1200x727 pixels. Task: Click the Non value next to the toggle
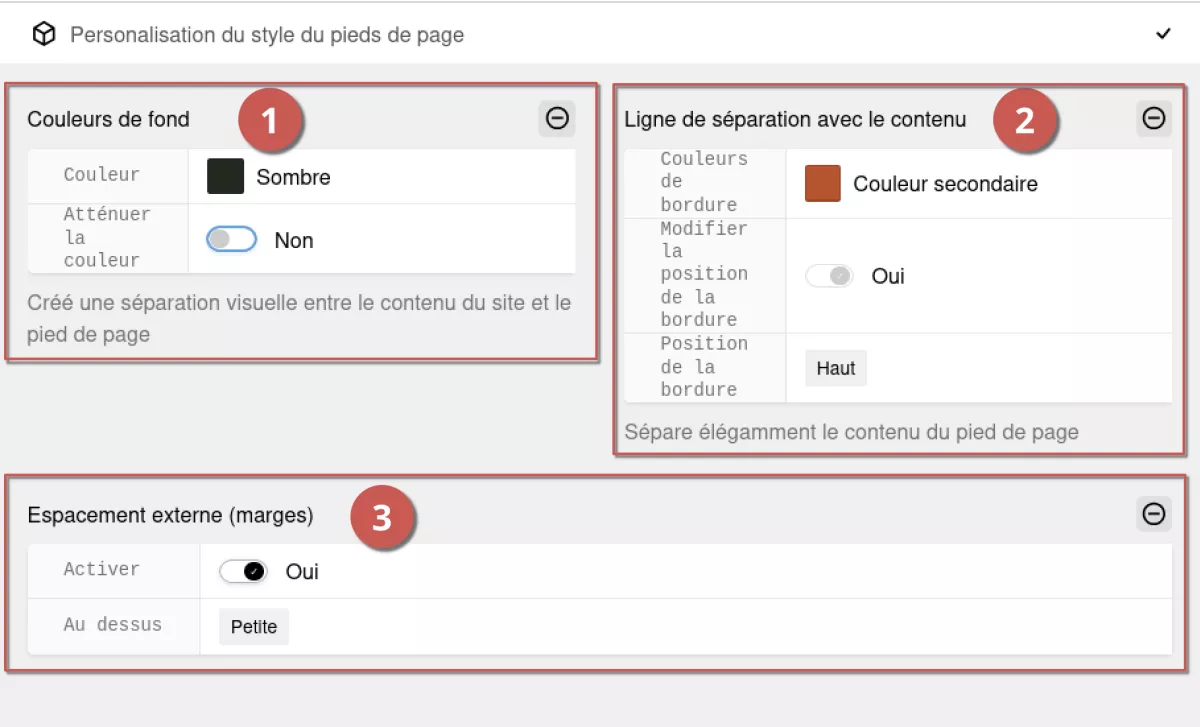click(294, 240)
